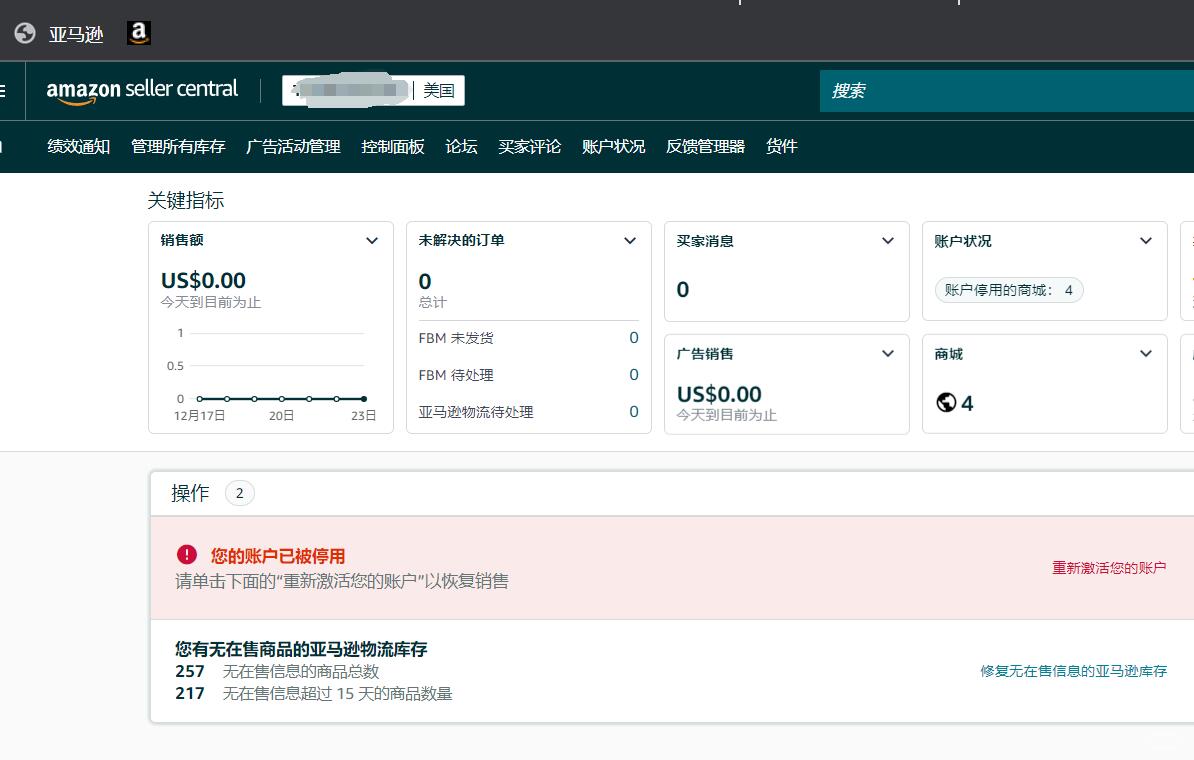Viewport: 1194px width, 760px height.
Task: Expand the 商城 card chevron
Action: click(x=1146, y=353)
